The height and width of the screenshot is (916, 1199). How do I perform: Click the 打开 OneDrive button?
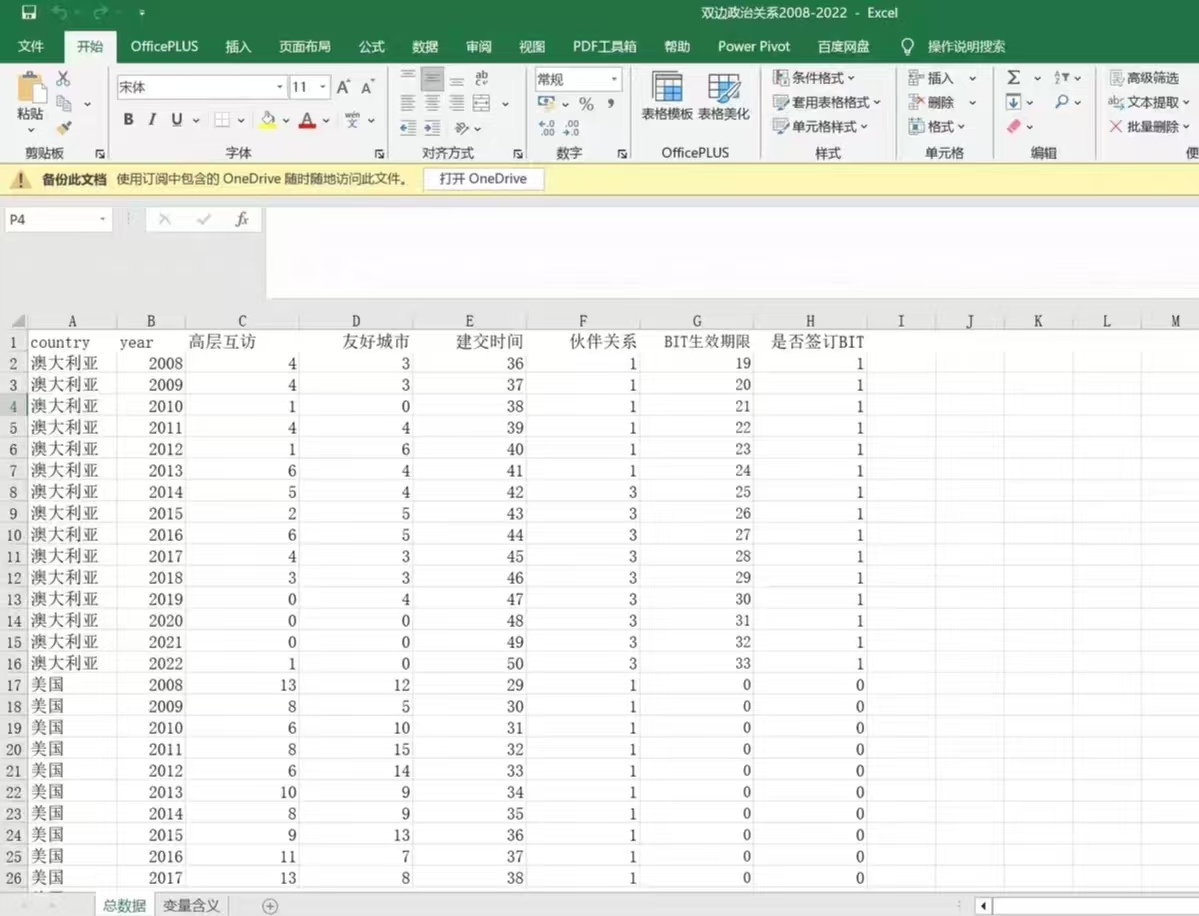483,179
